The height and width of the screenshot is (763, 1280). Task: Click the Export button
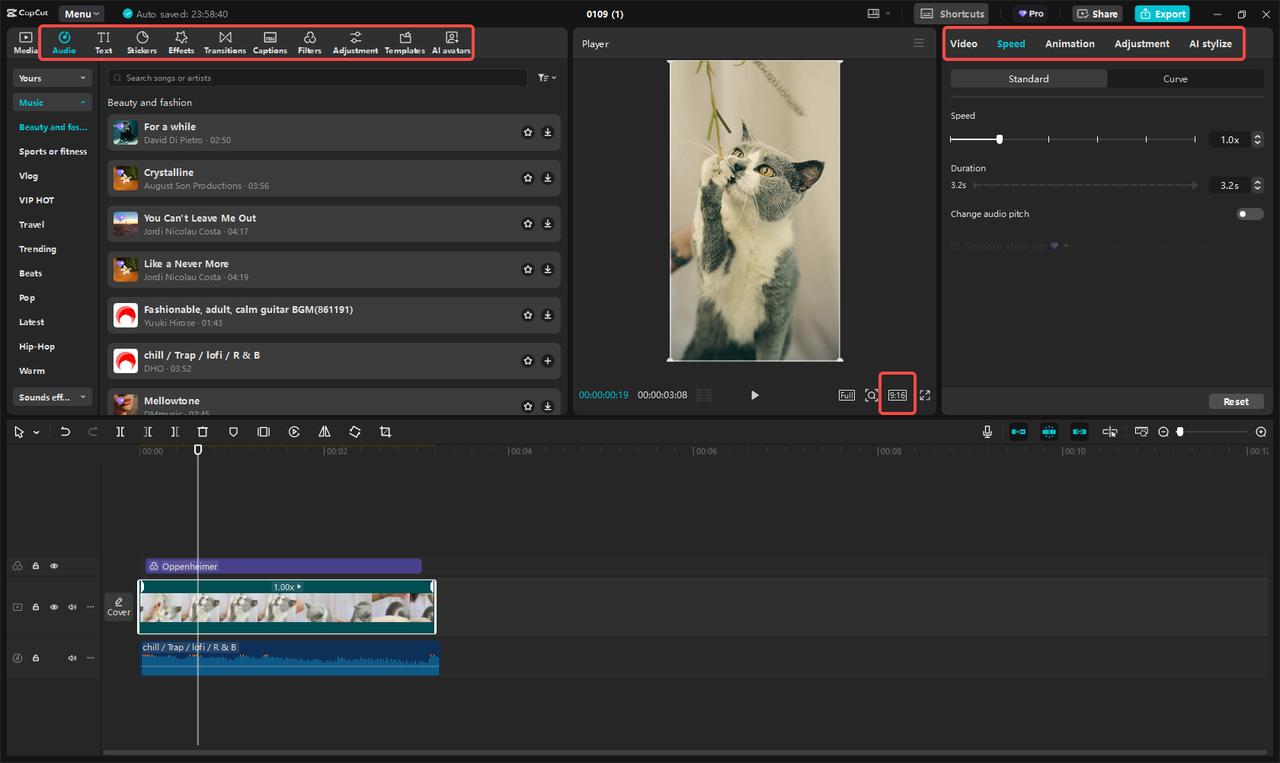tap(1162, 13)
